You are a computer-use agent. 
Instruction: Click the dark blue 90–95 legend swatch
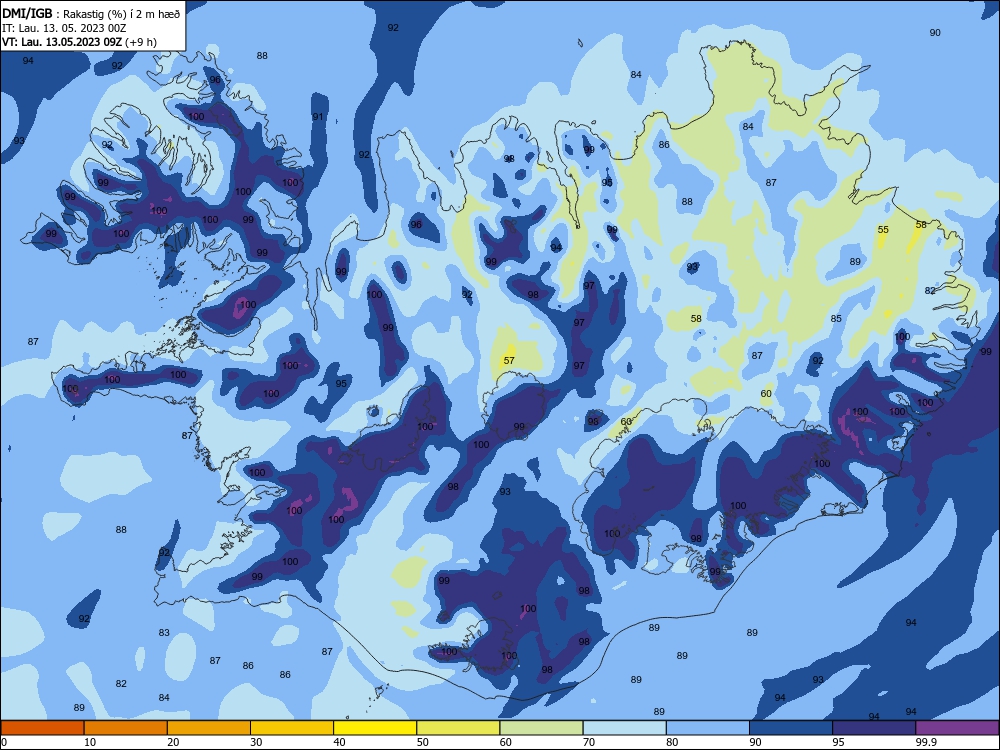click(791, 728)
